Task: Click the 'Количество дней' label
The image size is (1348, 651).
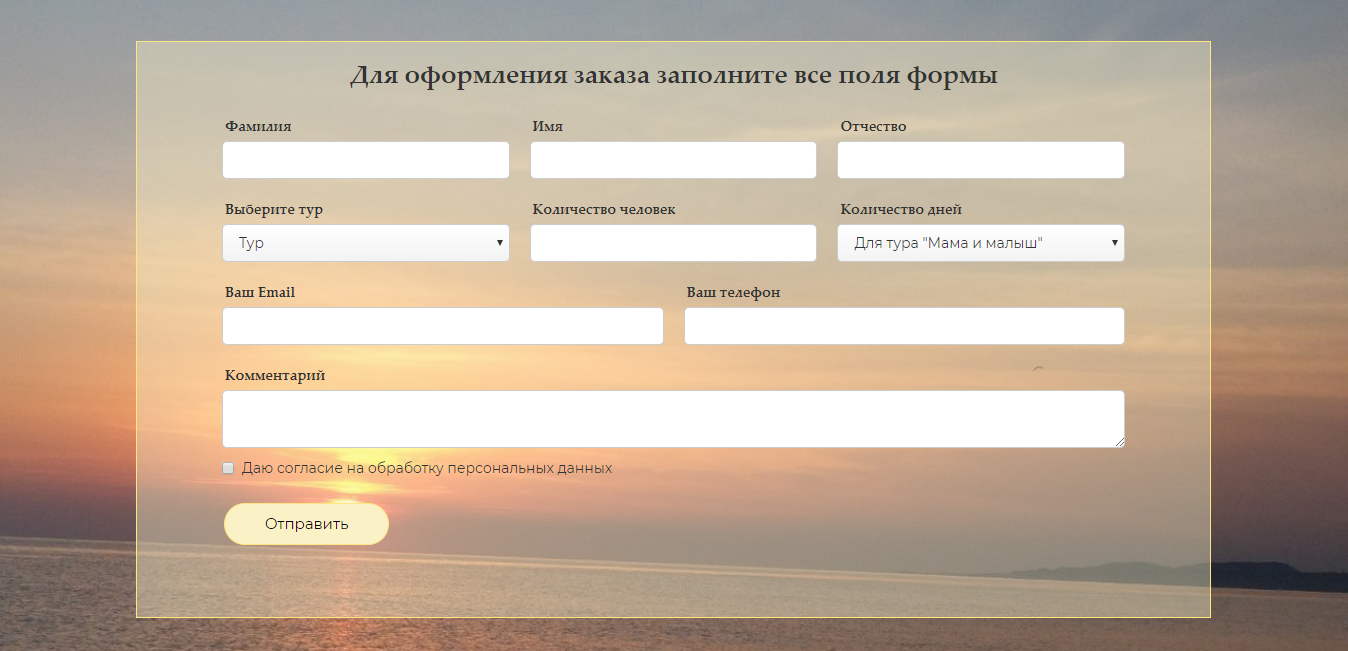Action: 901,210
